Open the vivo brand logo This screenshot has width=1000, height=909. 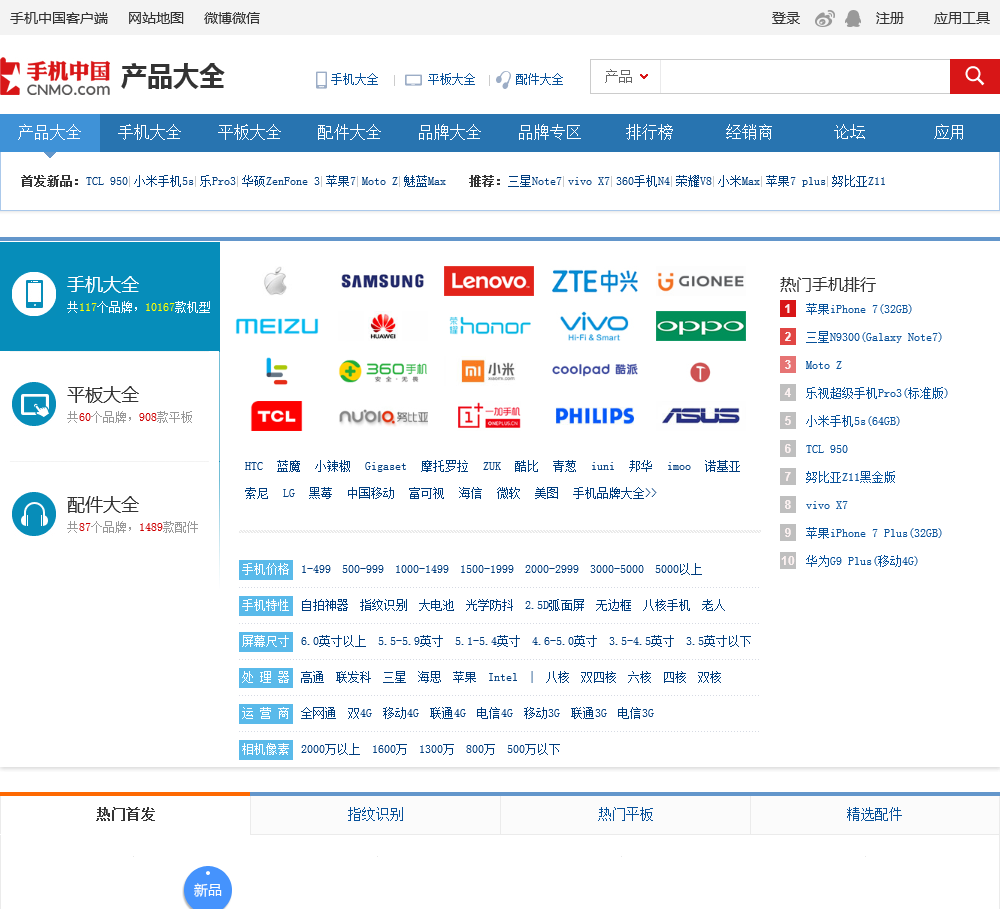tap(594, 327)
